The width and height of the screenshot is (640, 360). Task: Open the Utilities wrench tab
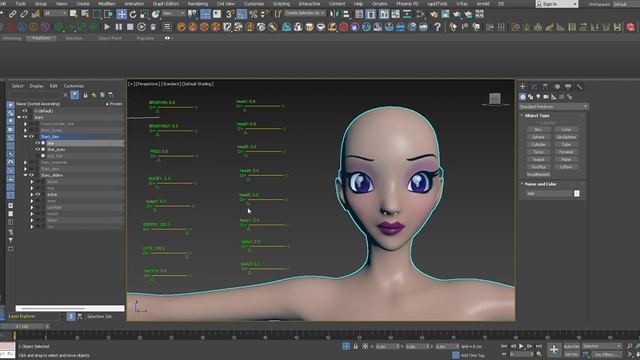click(x=580, y=86)
